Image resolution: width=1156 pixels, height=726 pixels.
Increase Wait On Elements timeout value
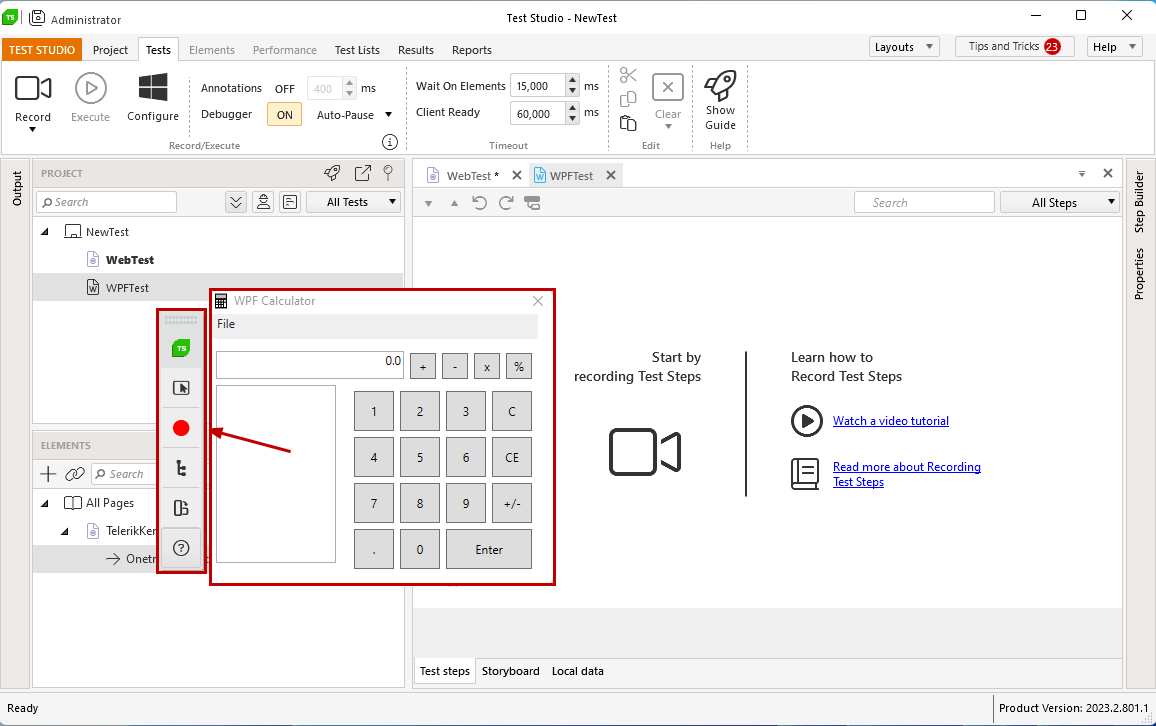(573, 80)
